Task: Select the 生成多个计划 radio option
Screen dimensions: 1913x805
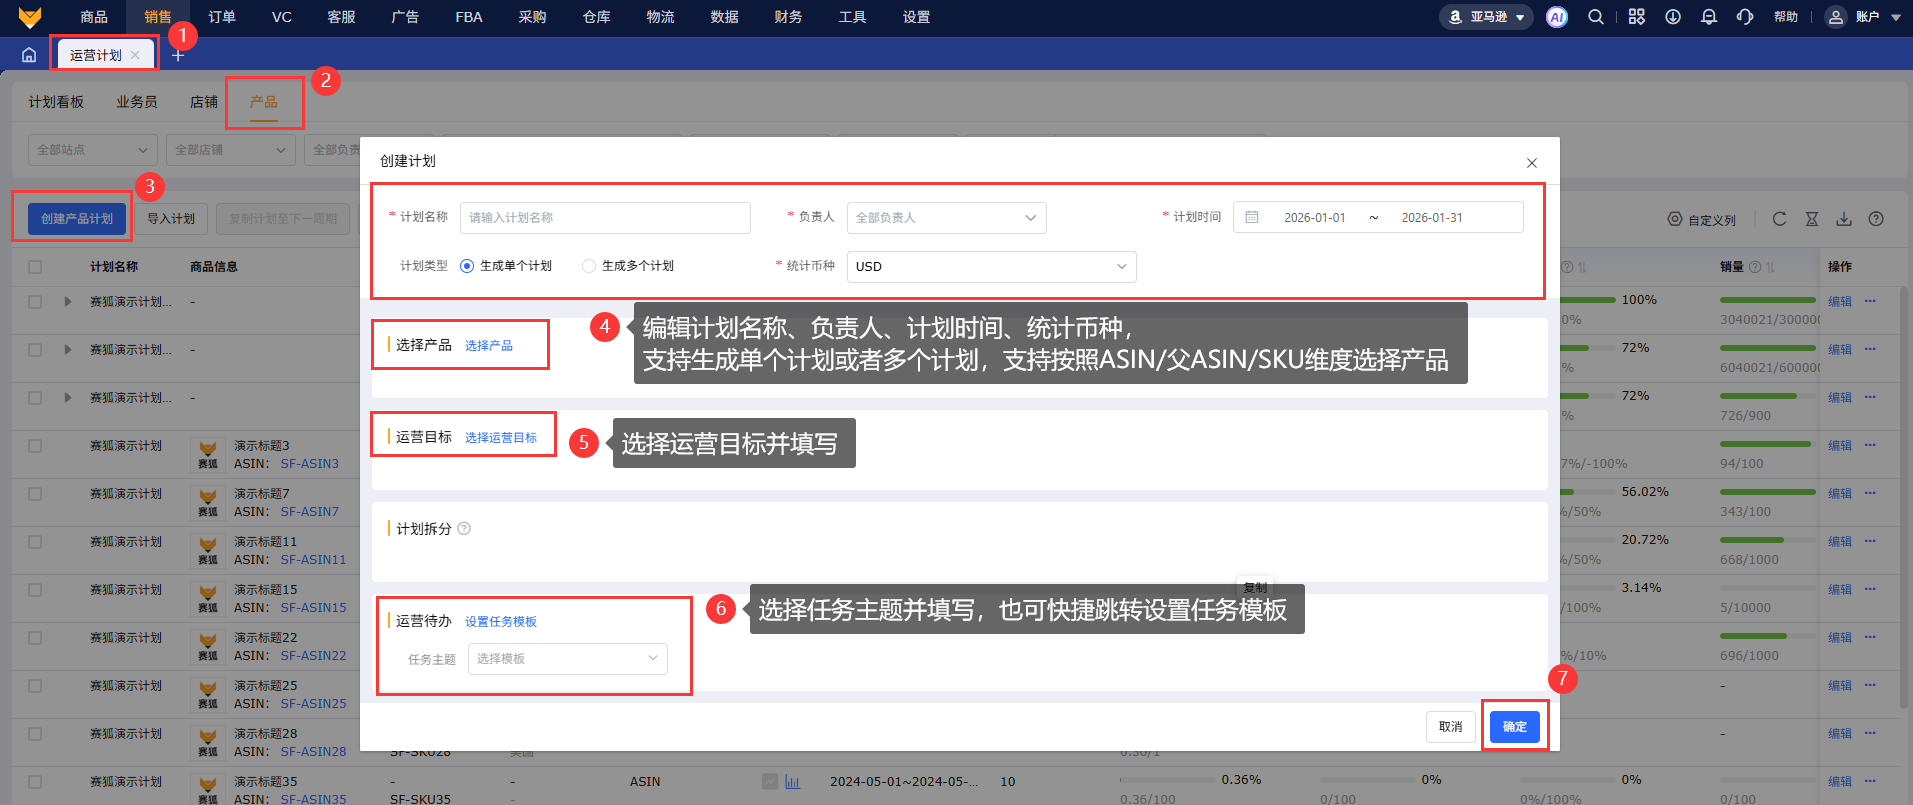Action: (589, 266)
